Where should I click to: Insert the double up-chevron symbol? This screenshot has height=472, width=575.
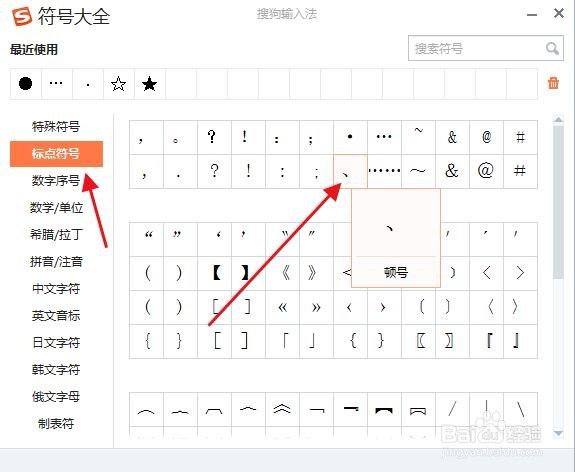[x=282, y=409]
